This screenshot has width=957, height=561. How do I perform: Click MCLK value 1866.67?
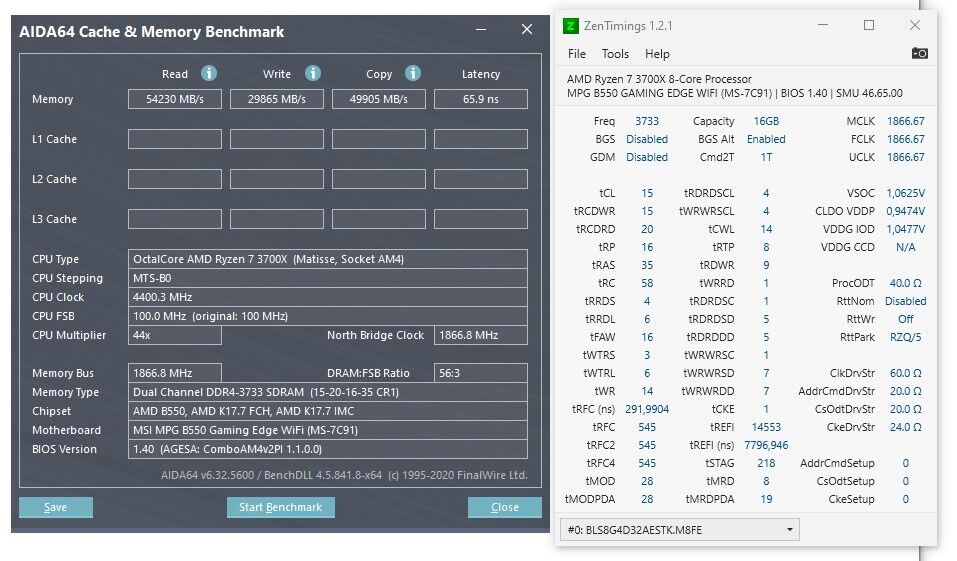[906, 121]
